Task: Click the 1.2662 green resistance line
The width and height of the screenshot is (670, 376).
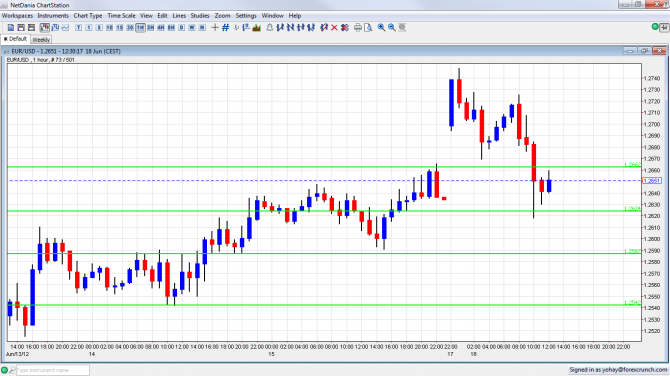Action: coord(324,167)
